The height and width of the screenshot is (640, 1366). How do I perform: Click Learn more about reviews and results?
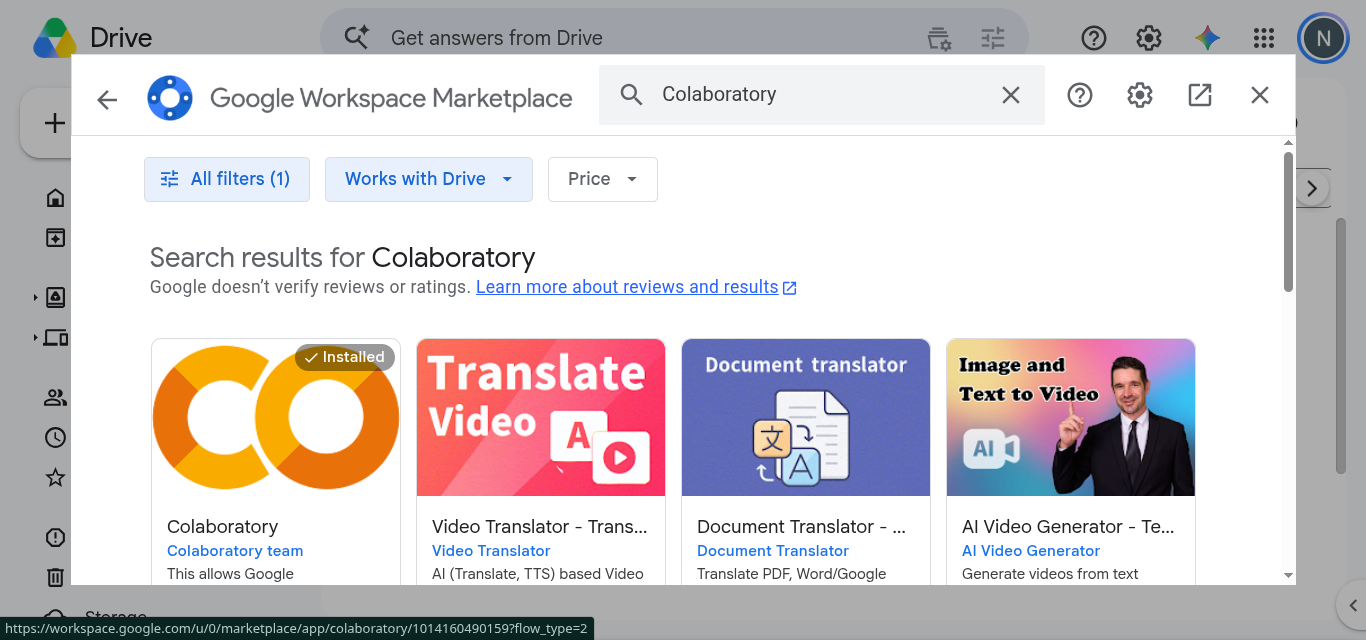tap(636, 287)
